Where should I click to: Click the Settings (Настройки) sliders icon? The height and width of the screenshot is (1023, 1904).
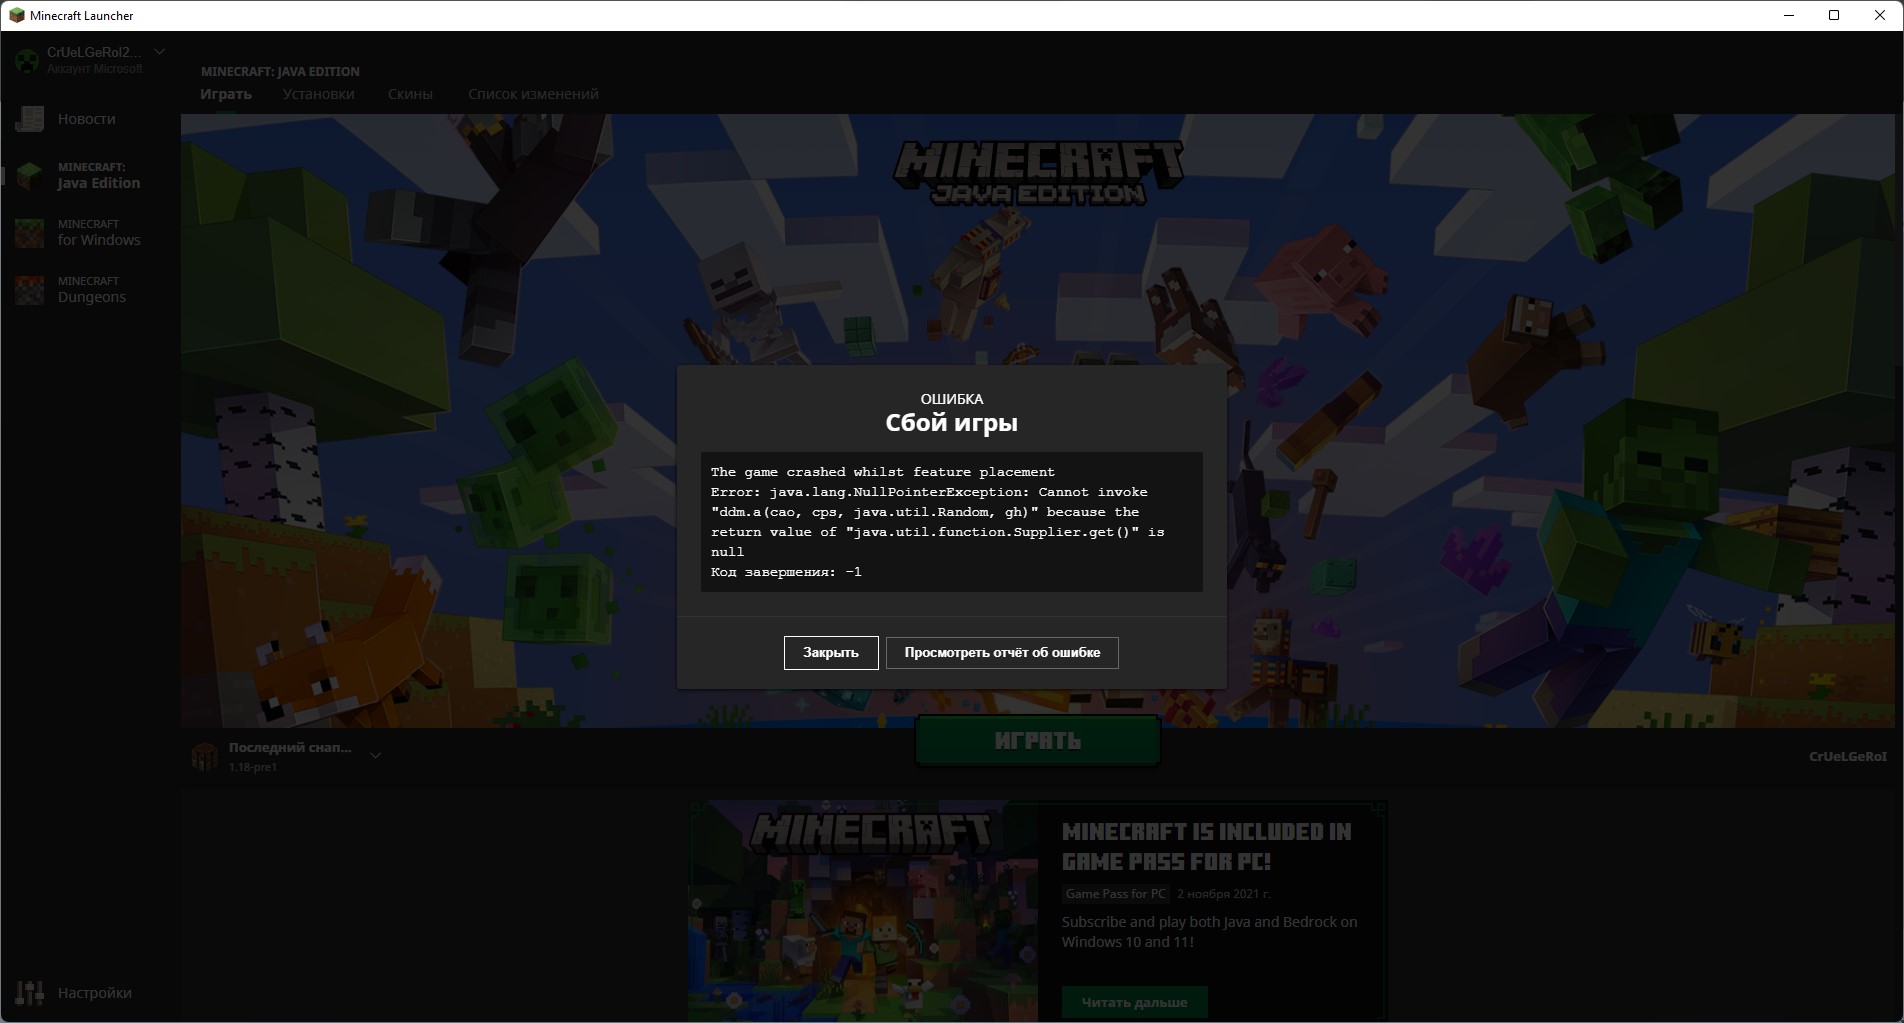[x=30, y=992]
